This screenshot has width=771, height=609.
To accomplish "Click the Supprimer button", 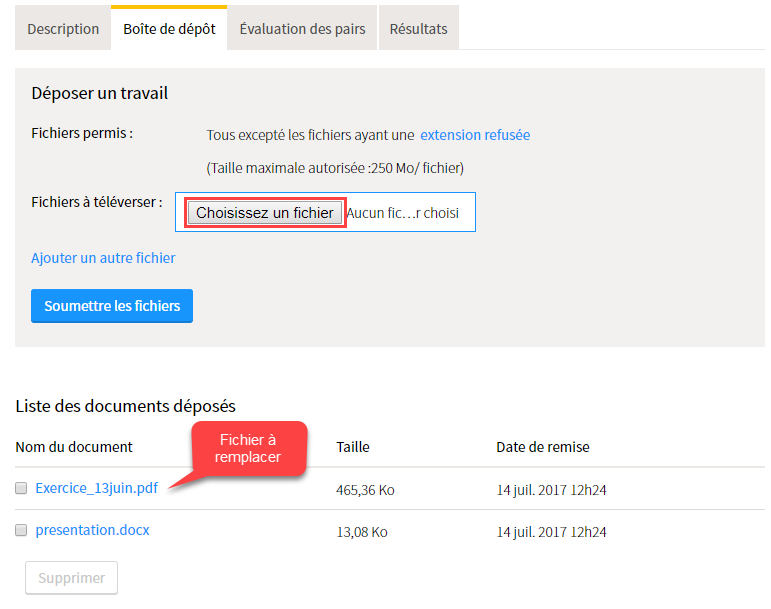I will (x=71, y=578).
